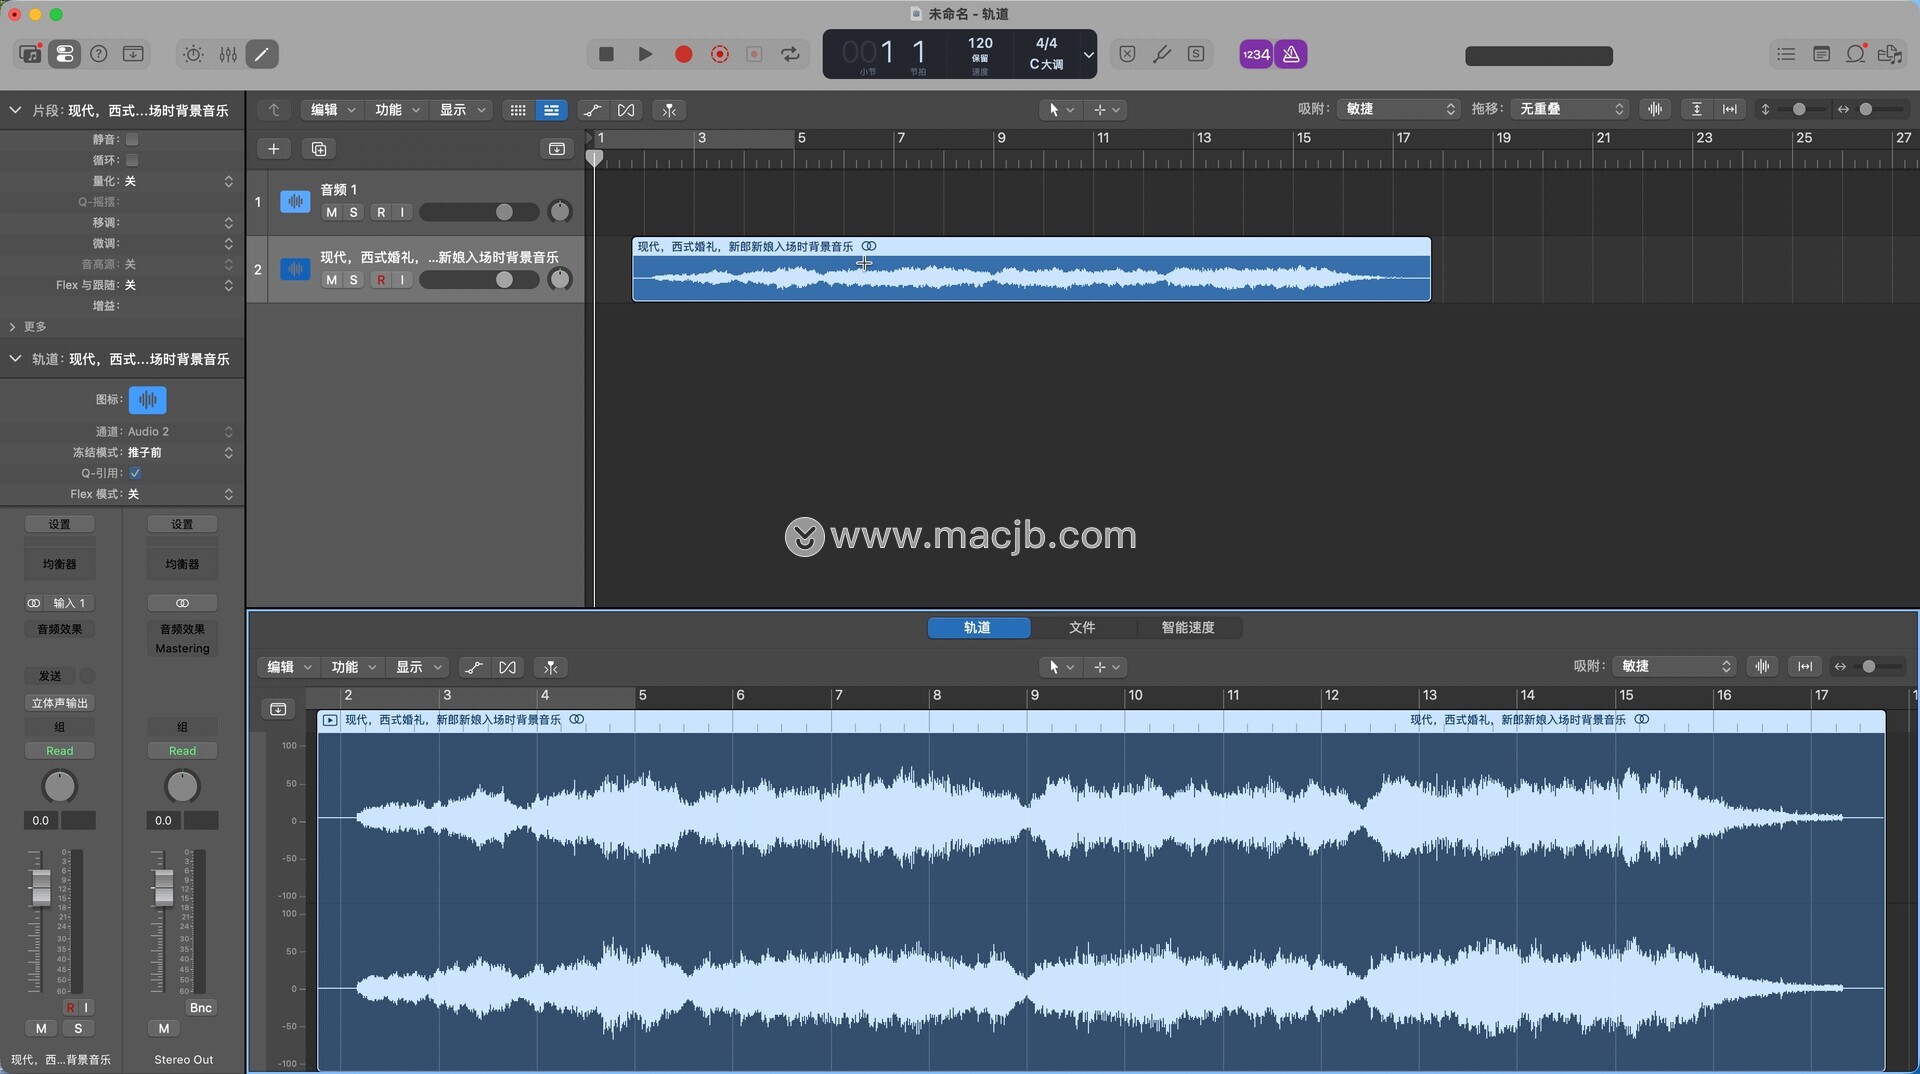Click the Read automation button on Stereo Out
Image resolution: width=1920 pixels, height=1074 pixels.
click(182, 751)
